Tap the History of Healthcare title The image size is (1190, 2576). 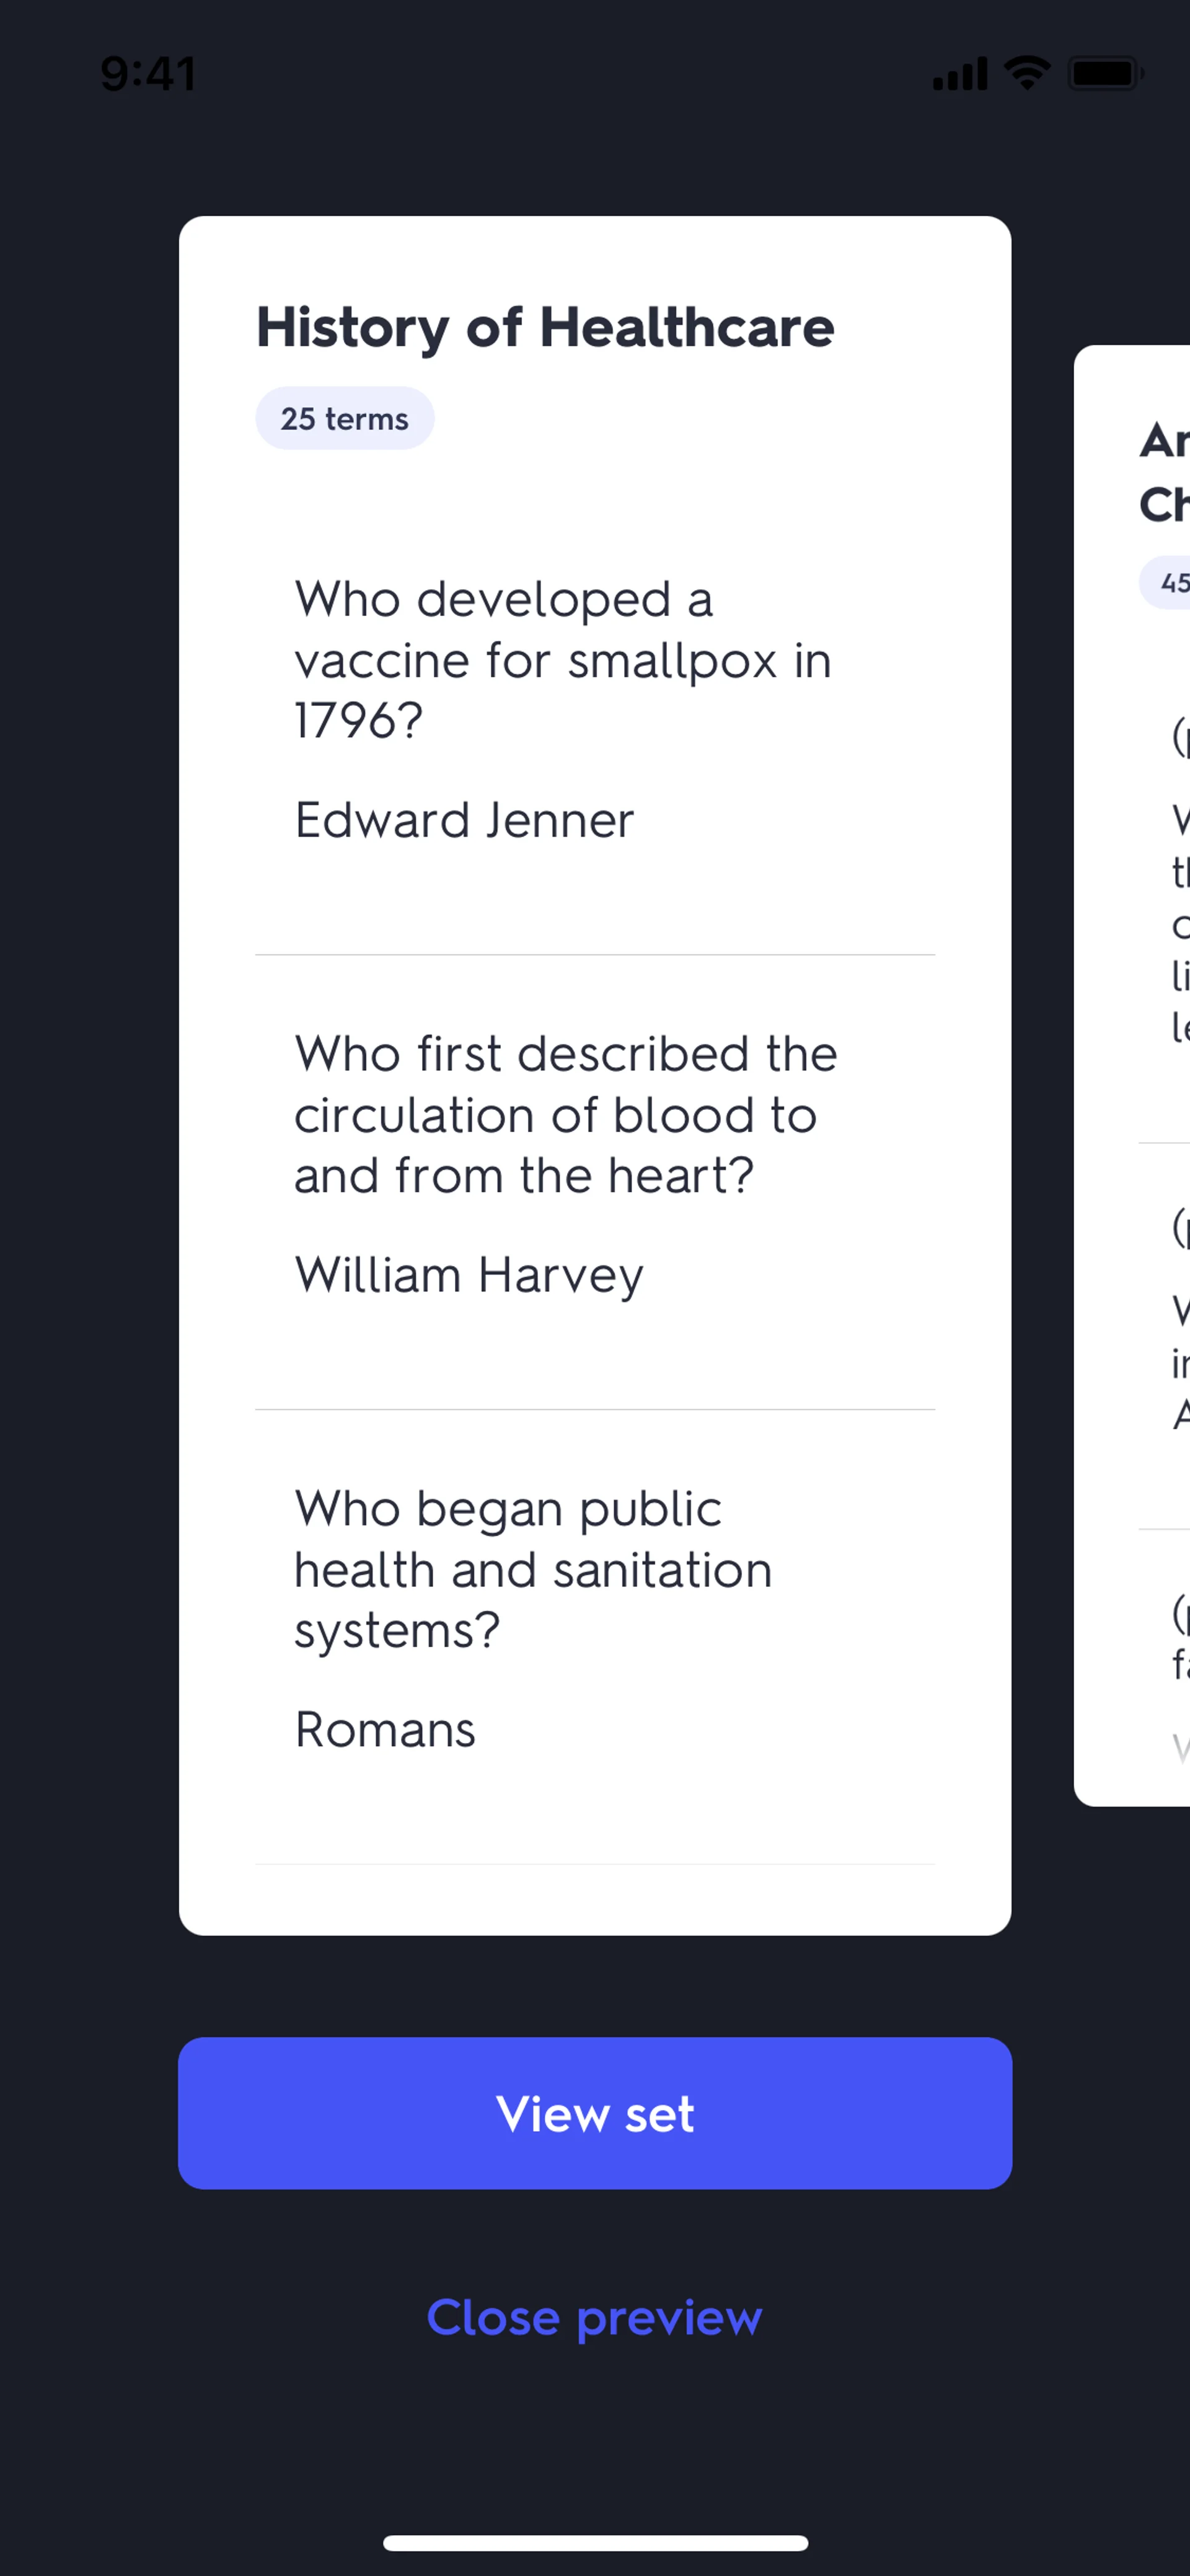[x=545, y=327]
